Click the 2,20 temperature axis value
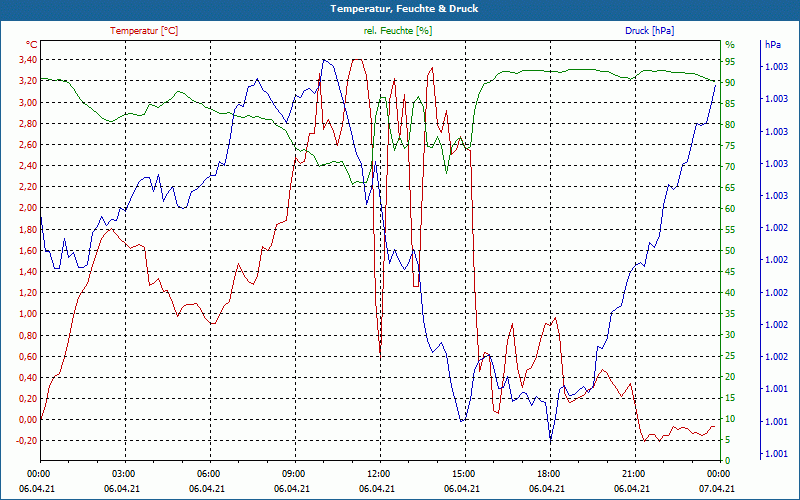Screen dimensions: 800x500 tap(28, 187)
